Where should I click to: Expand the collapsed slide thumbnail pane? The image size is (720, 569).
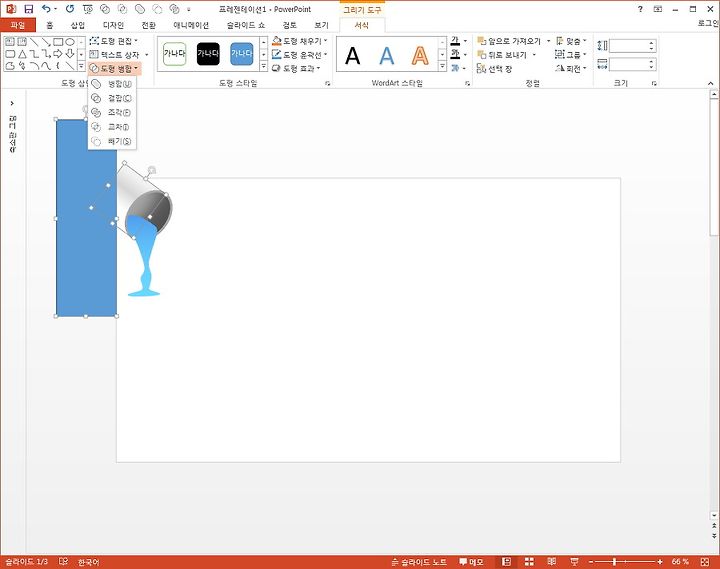click(12, 103)
